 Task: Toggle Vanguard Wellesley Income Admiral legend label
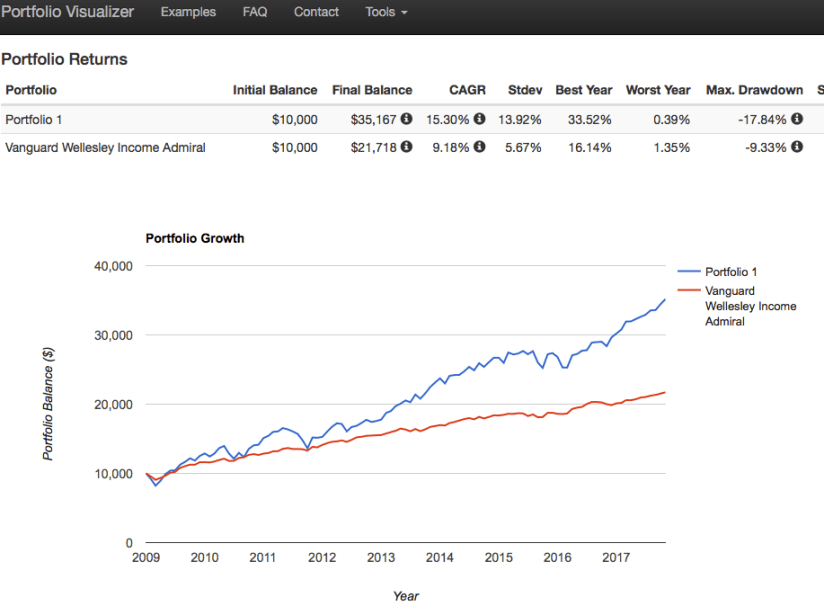pyautogui.click(x=750, y=306)
